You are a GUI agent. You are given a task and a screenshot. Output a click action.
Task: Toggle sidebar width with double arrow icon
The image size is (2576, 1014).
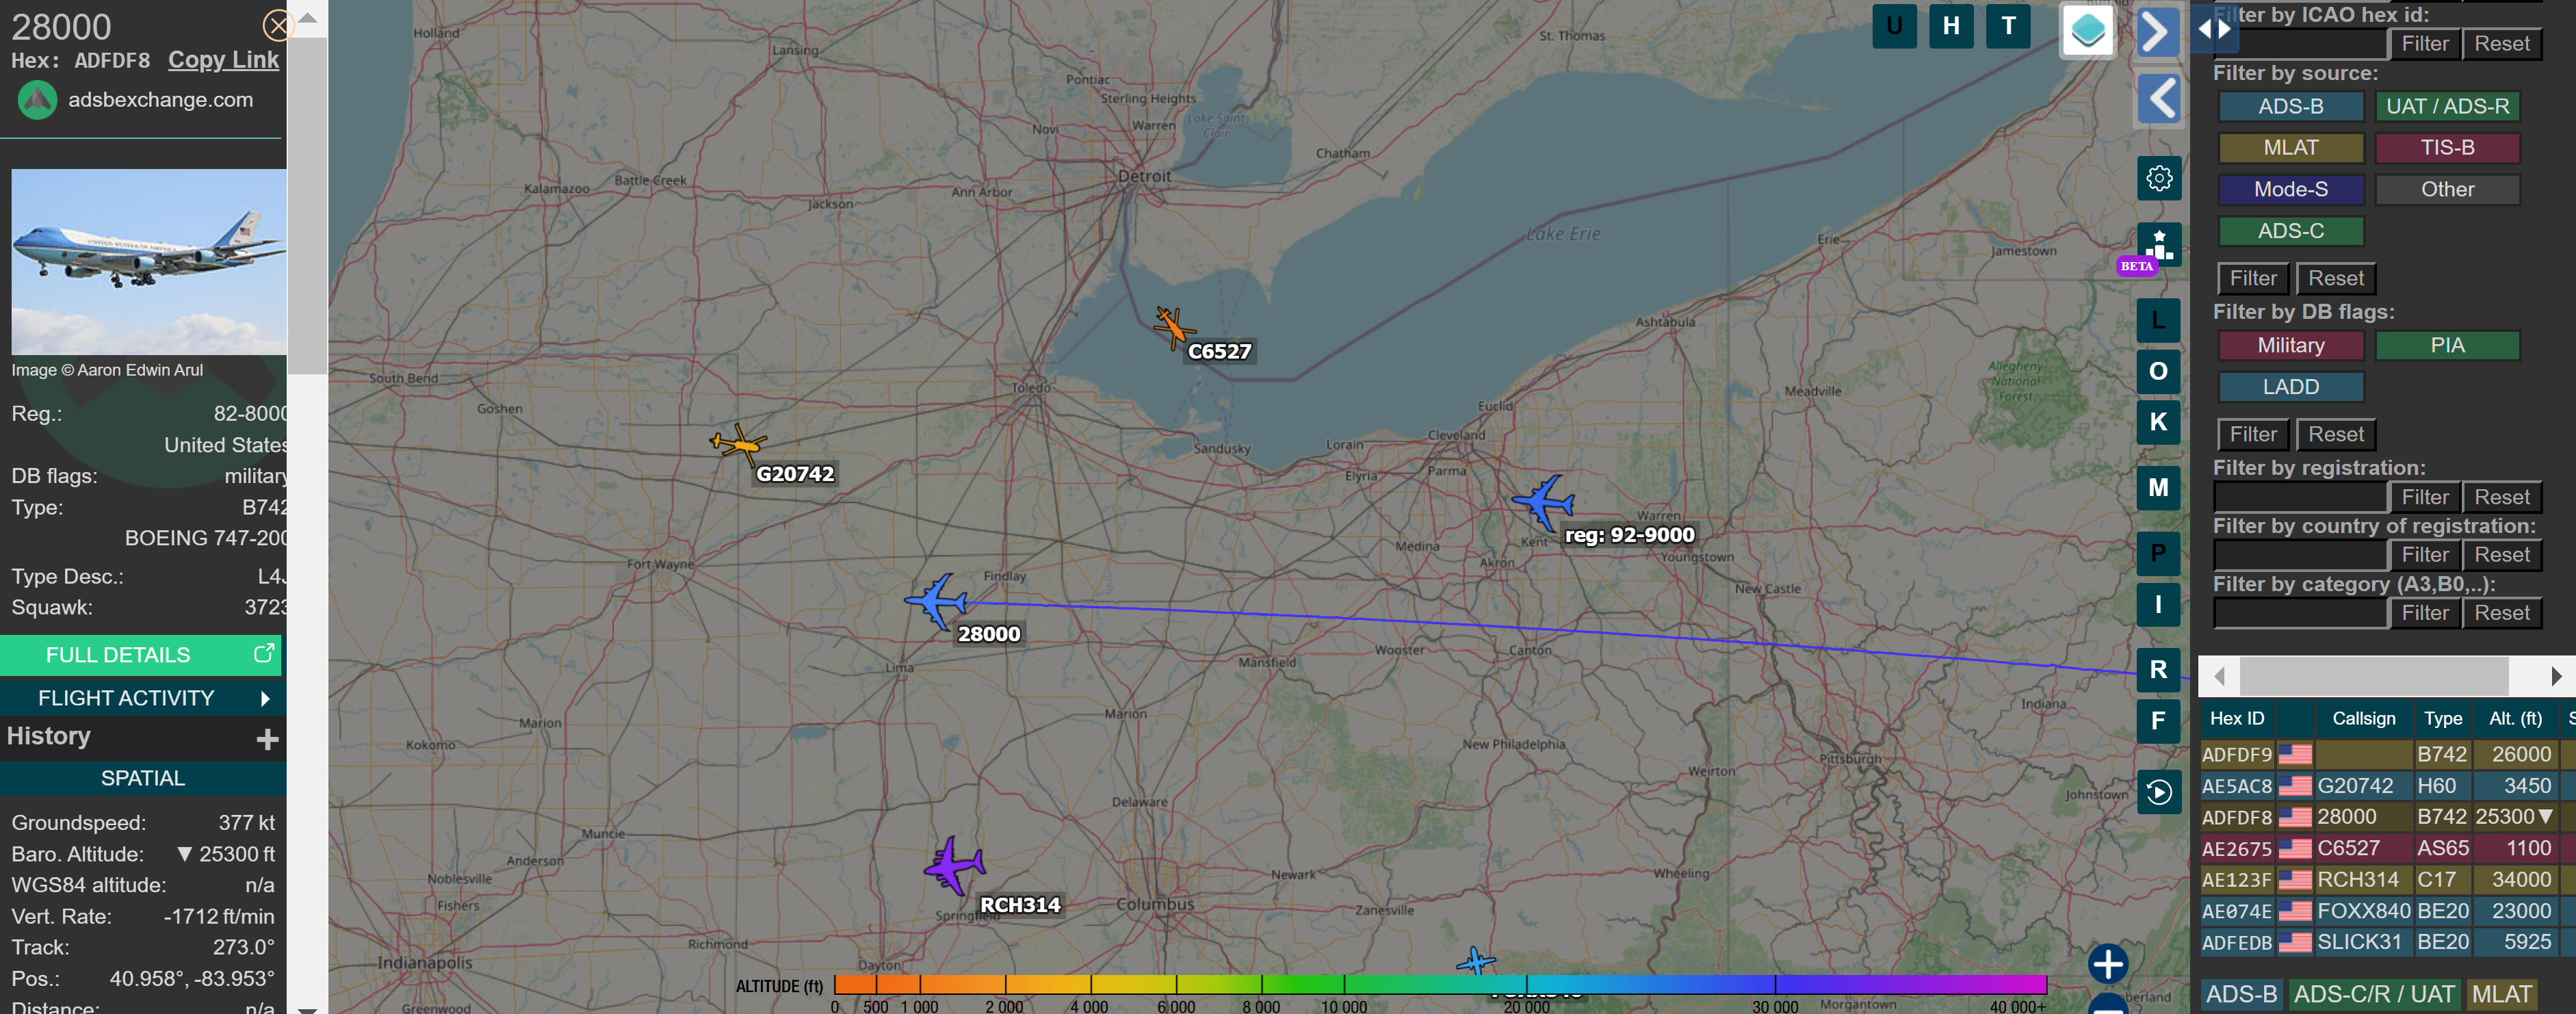(x=2215, y=29)
